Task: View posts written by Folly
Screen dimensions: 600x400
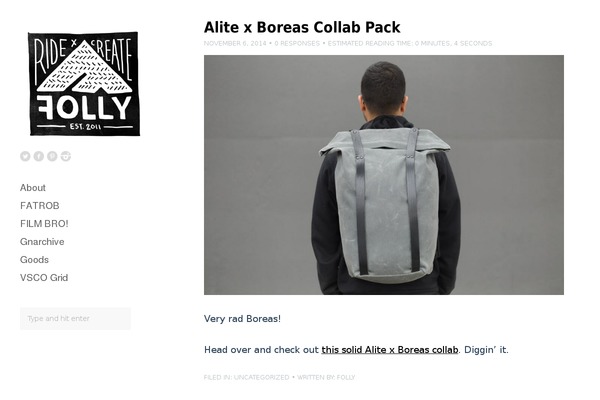Action: click(x=346, y=377)
